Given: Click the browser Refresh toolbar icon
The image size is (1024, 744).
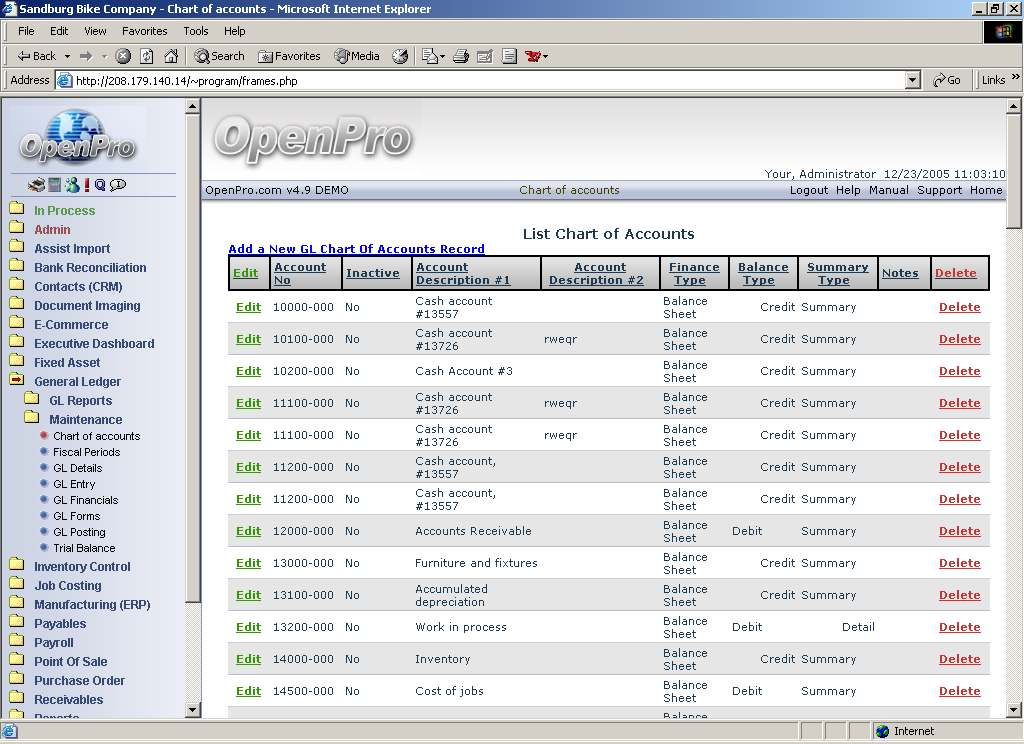Looking at the screenshot, I should pyautogui.click(x=147, y=56).
